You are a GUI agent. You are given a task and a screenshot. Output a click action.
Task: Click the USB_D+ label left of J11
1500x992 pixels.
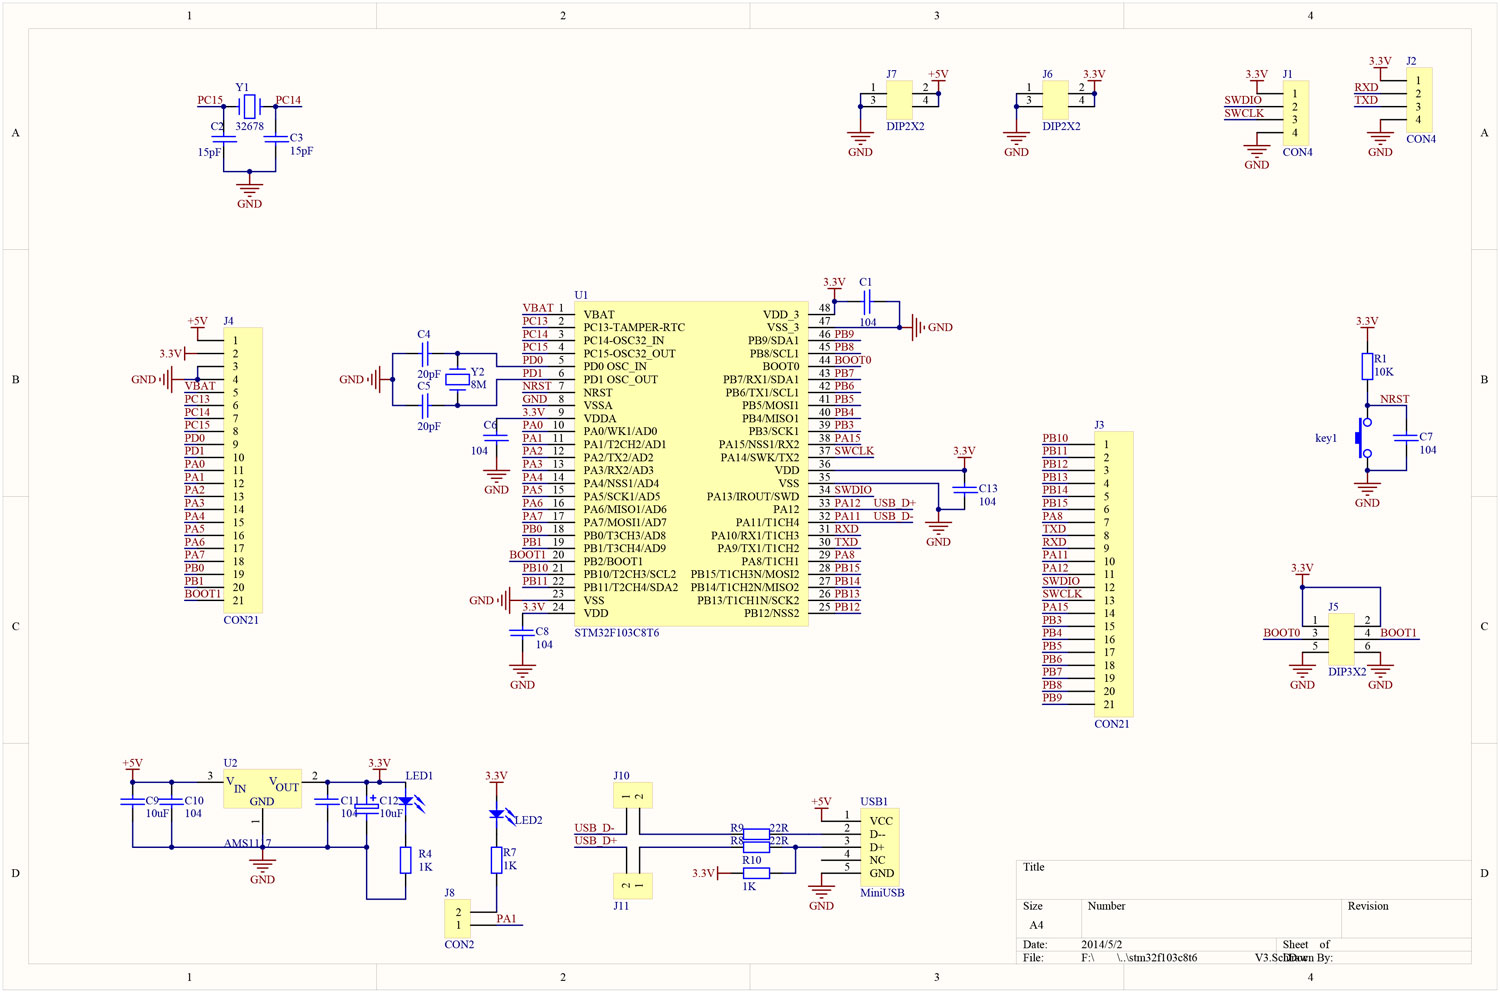[x=595, y=841]
